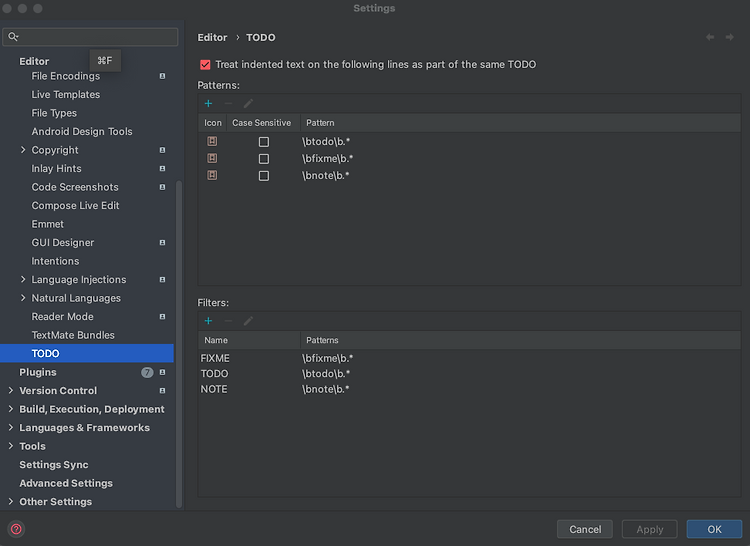
Task: Click project-level marker icon beside Reader Mode
Action: point(162,317)
